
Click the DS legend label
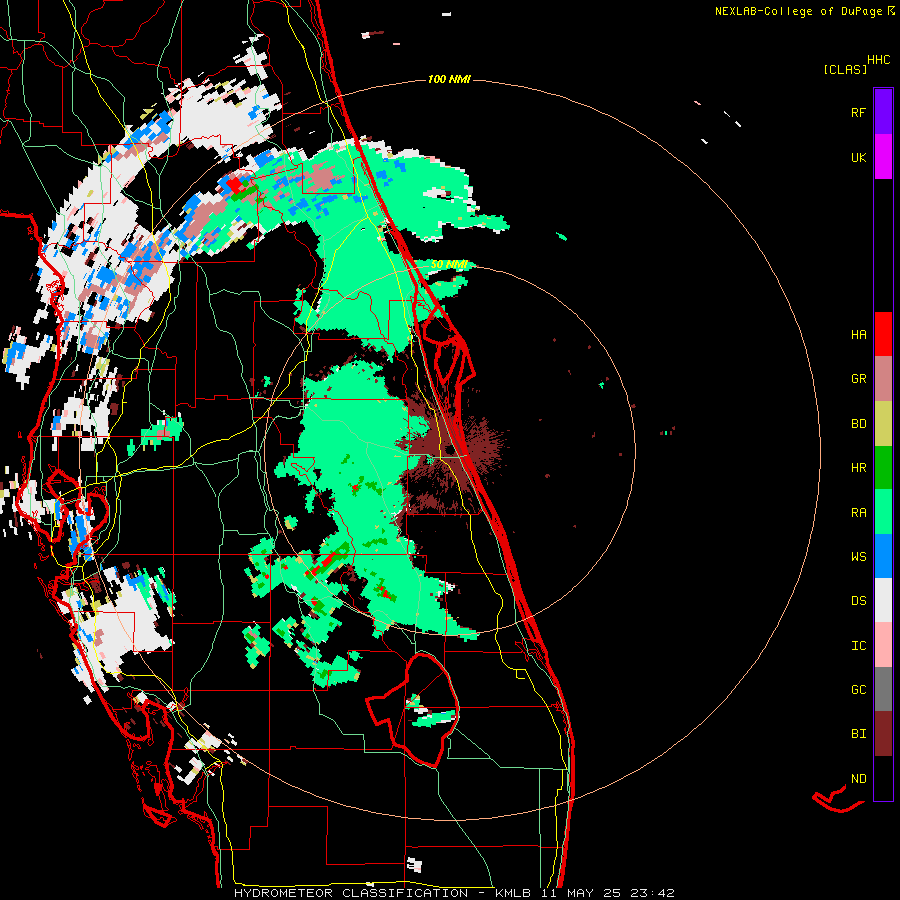pyautogui.click(x=858, y=601)
